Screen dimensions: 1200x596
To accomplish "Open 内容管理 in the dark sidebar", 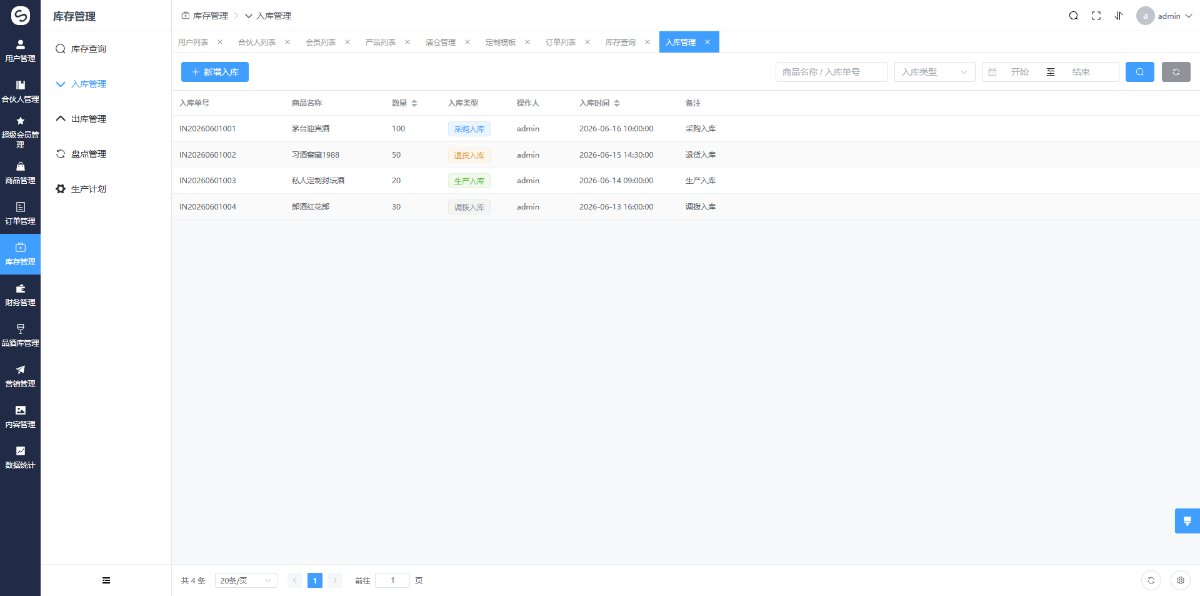I will coord(20,416).
